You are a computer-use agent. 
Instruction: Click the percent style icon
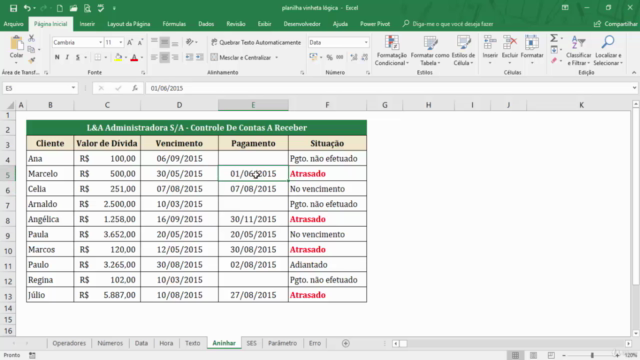coord(329,58)
